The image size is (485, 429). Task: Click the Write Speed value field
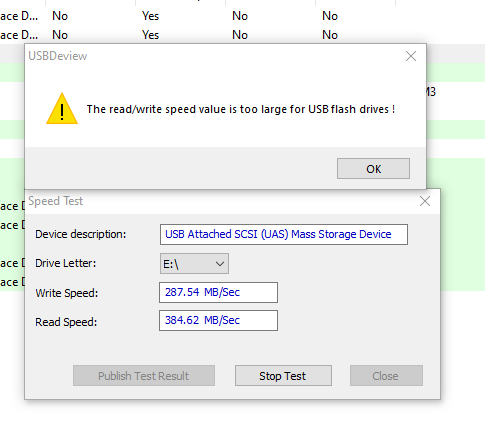(x=218, y=292)
